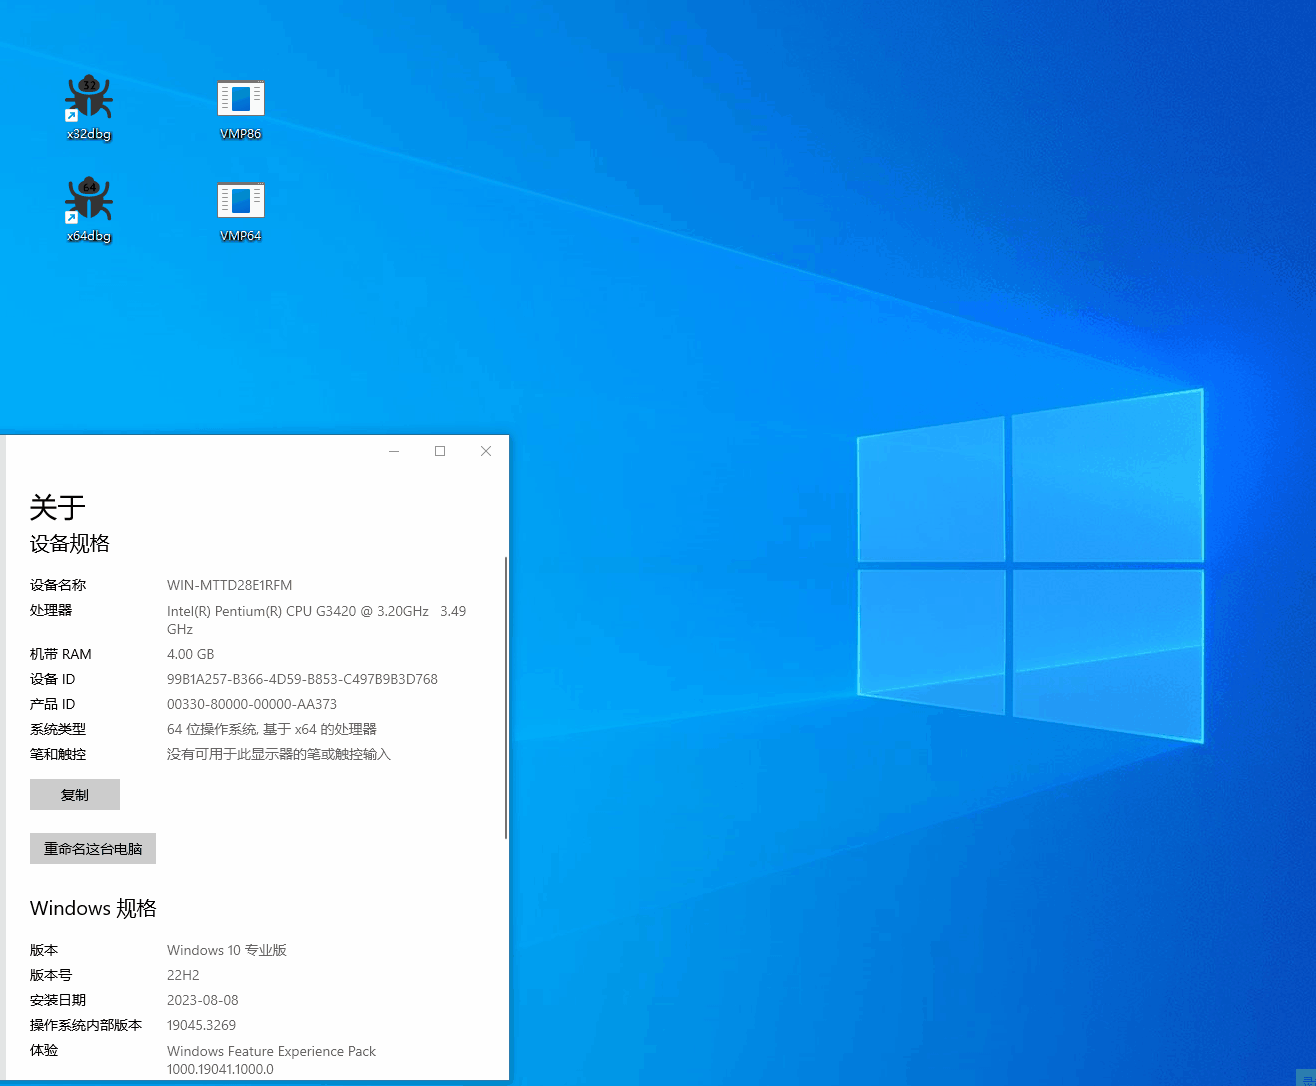Screen dimensions: 1316x1086
Task: Click the 笔和触控 label
Action: point(58,754)
